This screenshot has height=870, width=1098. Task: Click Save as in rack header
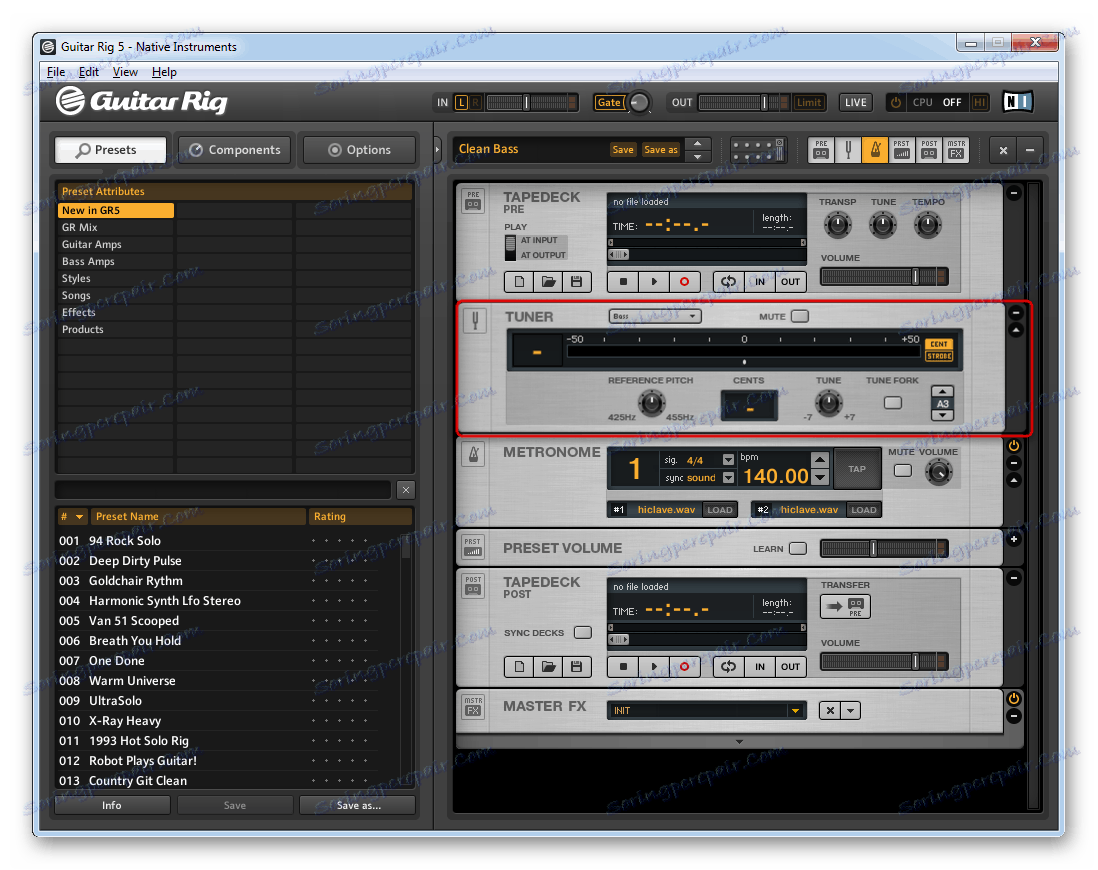click(x=660, y=149)
